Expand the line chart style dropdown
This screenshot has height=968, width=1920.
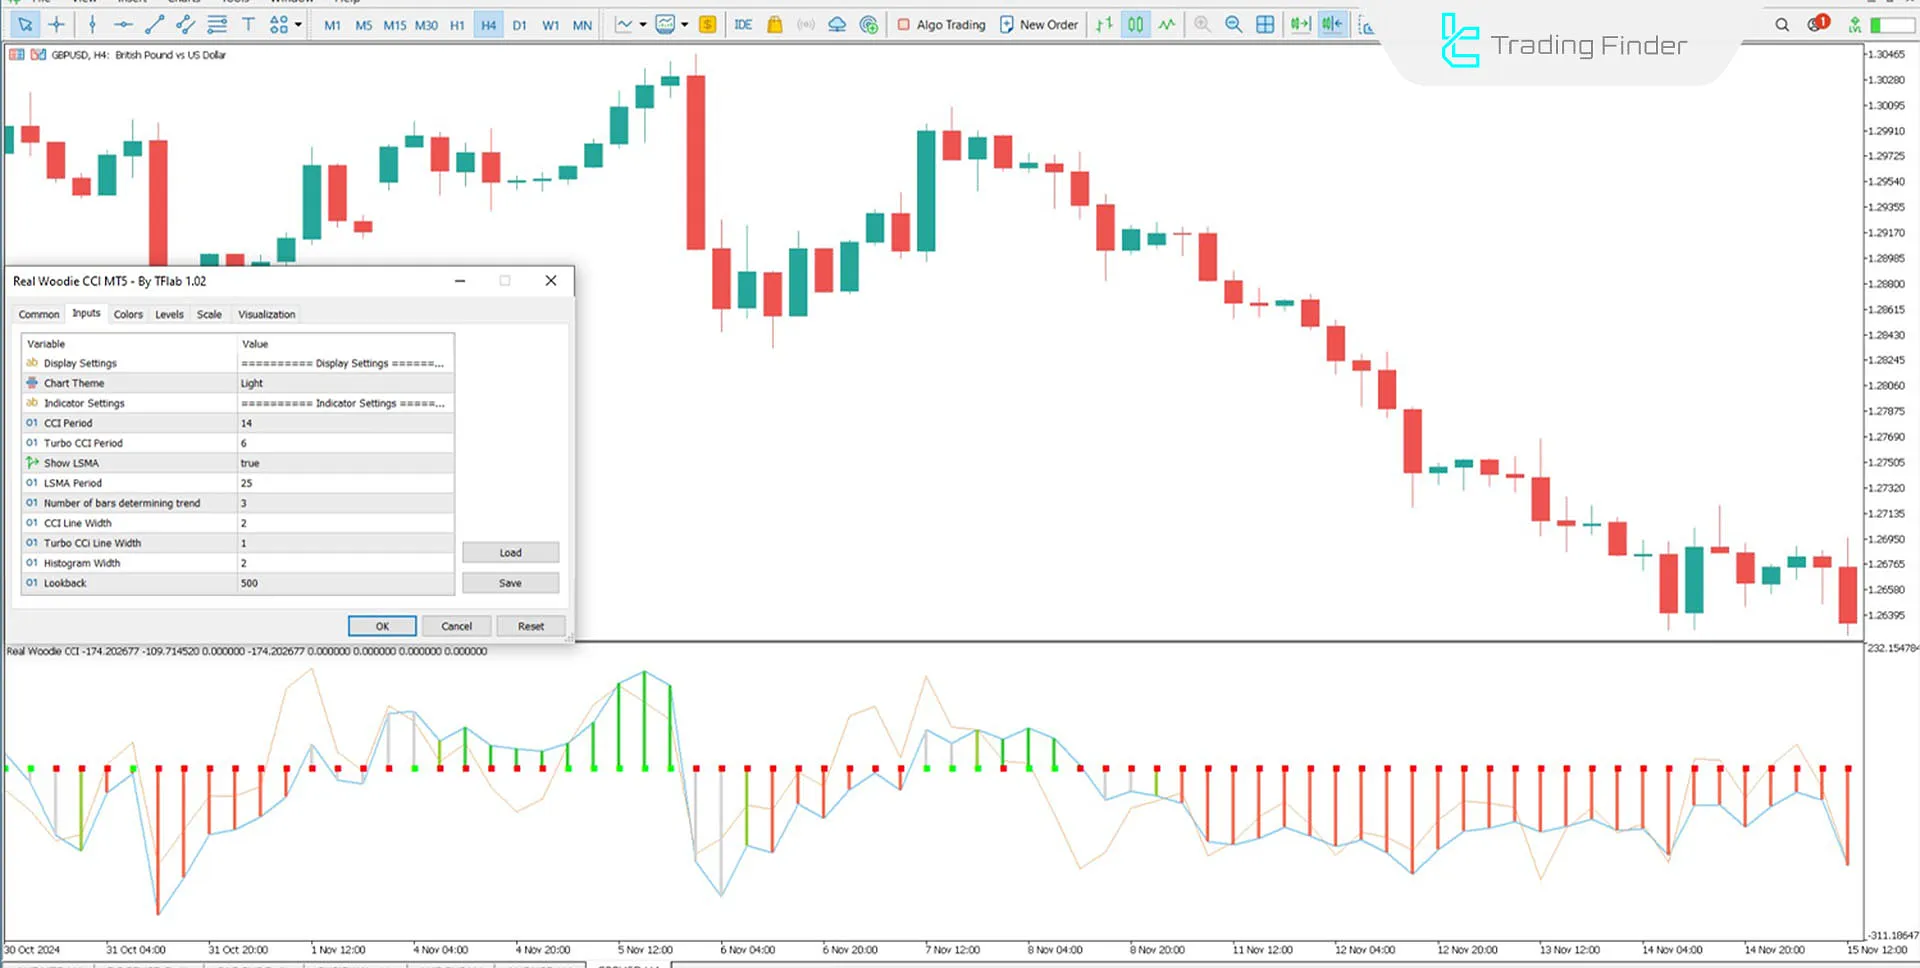(642, 24)
